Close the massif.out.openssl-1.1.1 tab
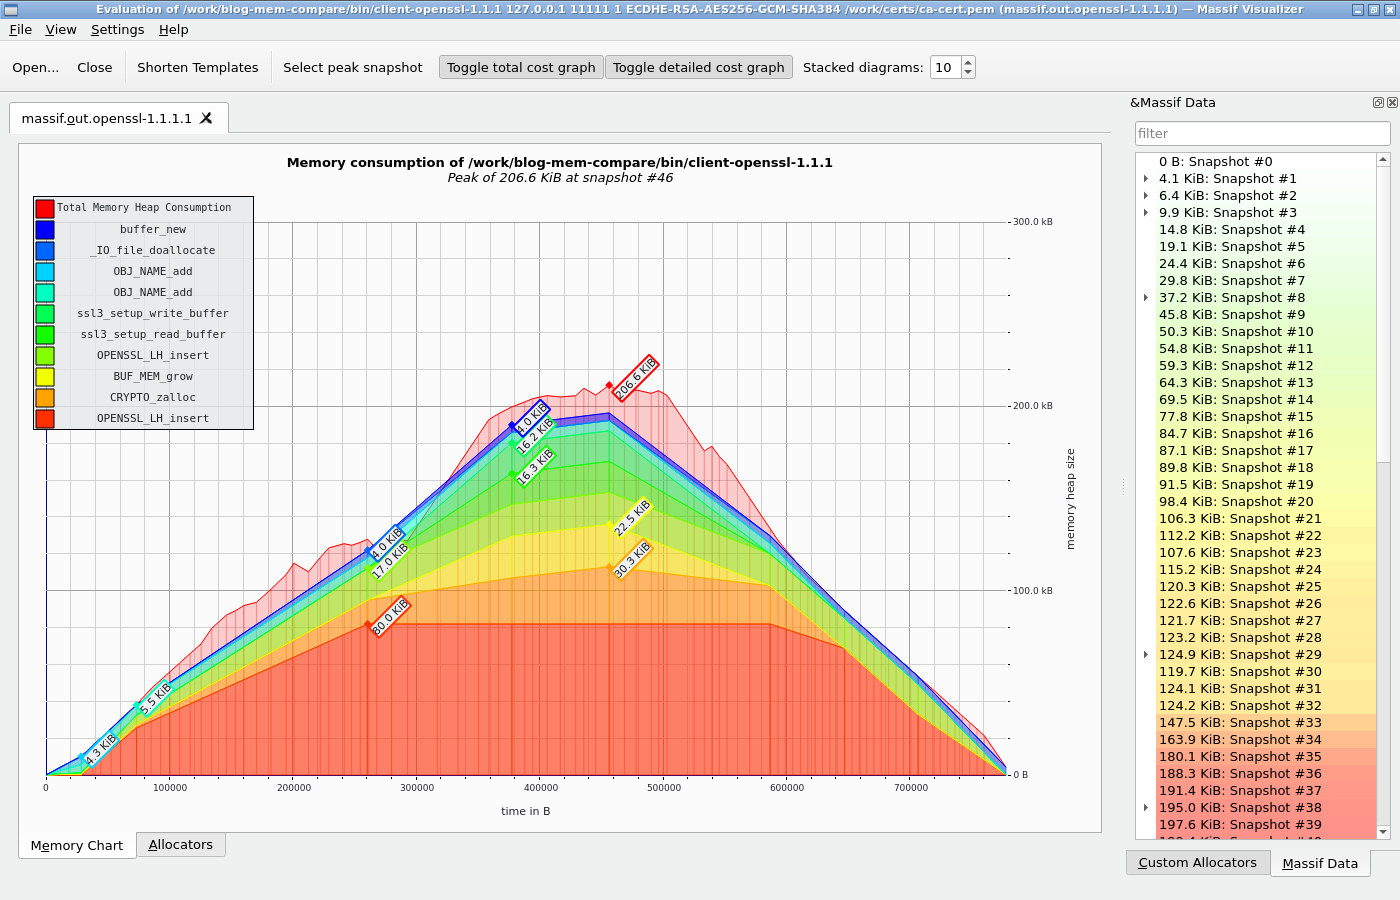Image resolution: width=1400 pixels, height=900 pixels. [206, 118]
